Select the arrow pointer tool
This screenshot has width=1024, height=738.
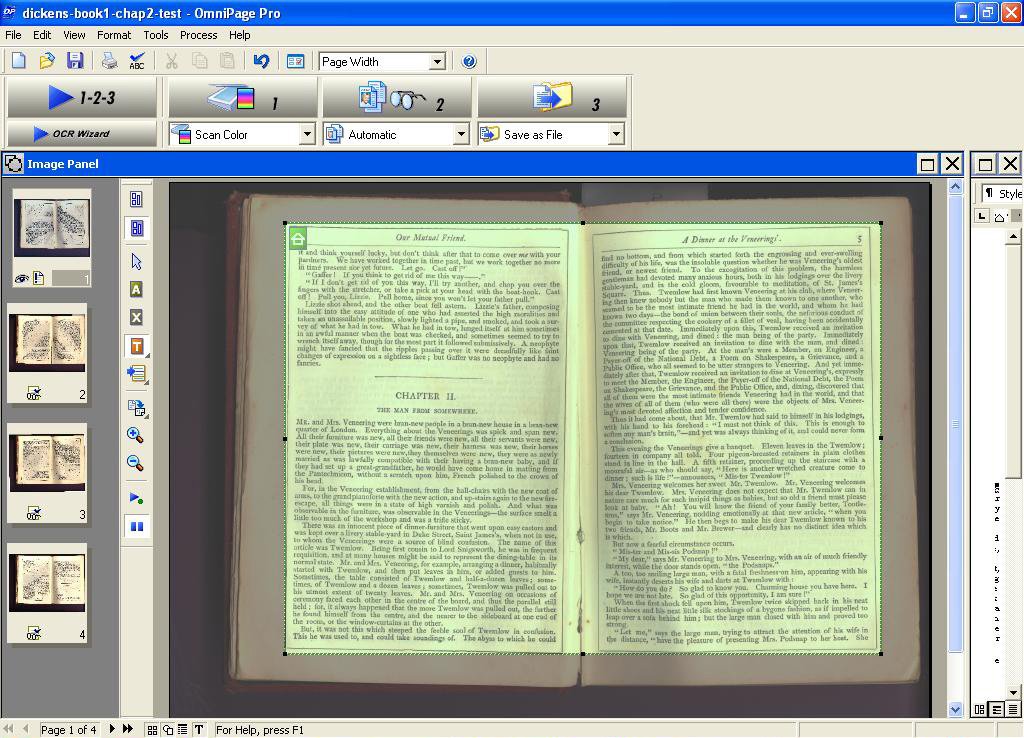tap(136, 261)
